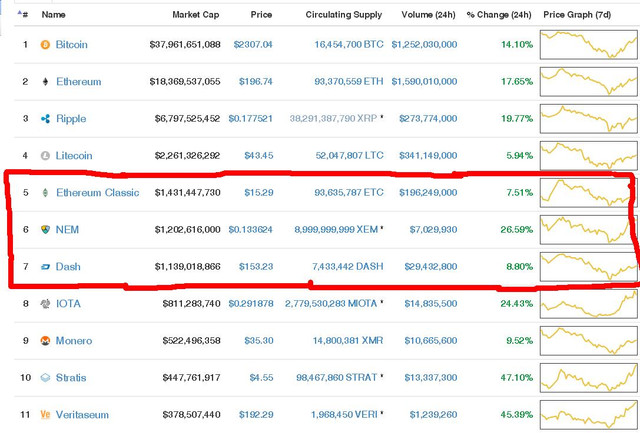Click the grey Litecoin logo icon
The height and width of the screenshot is (433, 640).
pyautogui.click(x=45, y=155)
